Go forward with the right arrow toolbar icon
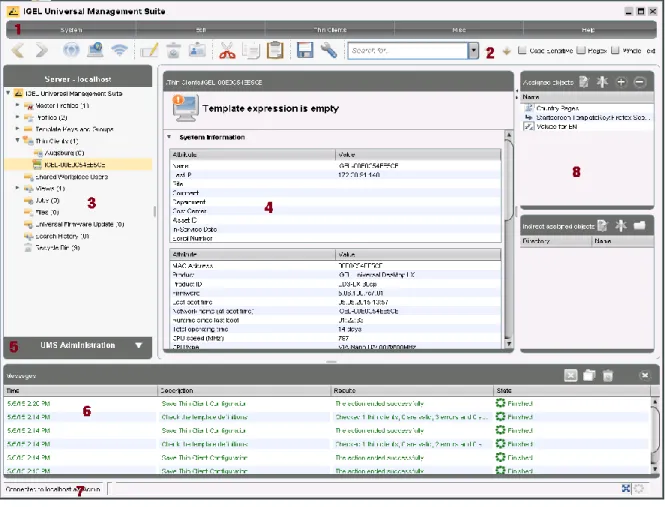The width and height of the screenshot is (665, 507). tap(42, 50)
